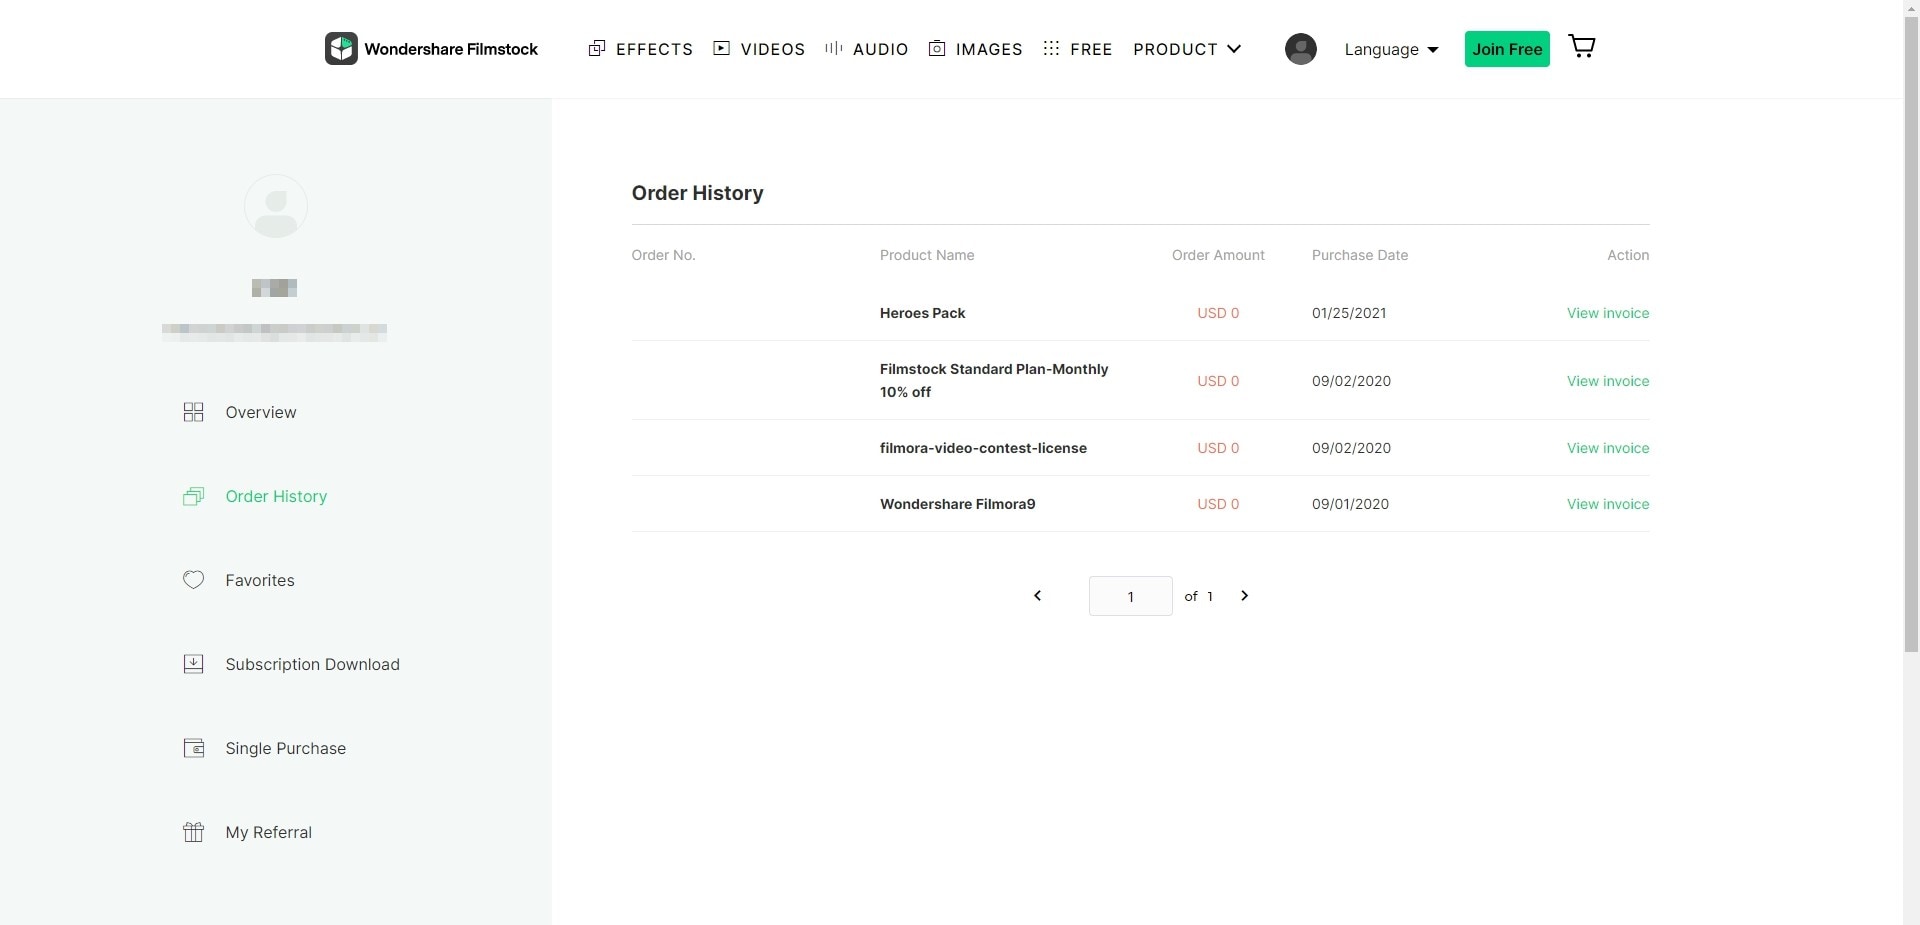
Task: Click the Wondershare Filmstock brand name
Action: [451, 49]
